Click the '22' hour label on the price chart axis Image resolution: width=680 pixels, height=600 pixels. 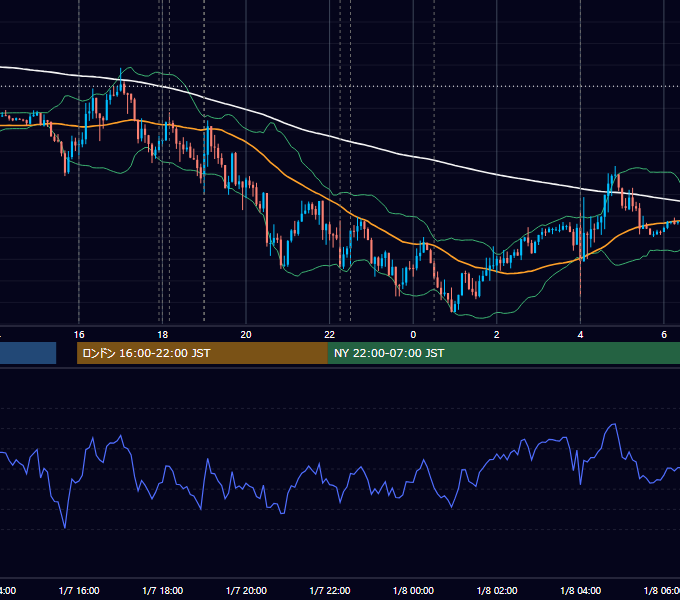(x=330, y=334)
